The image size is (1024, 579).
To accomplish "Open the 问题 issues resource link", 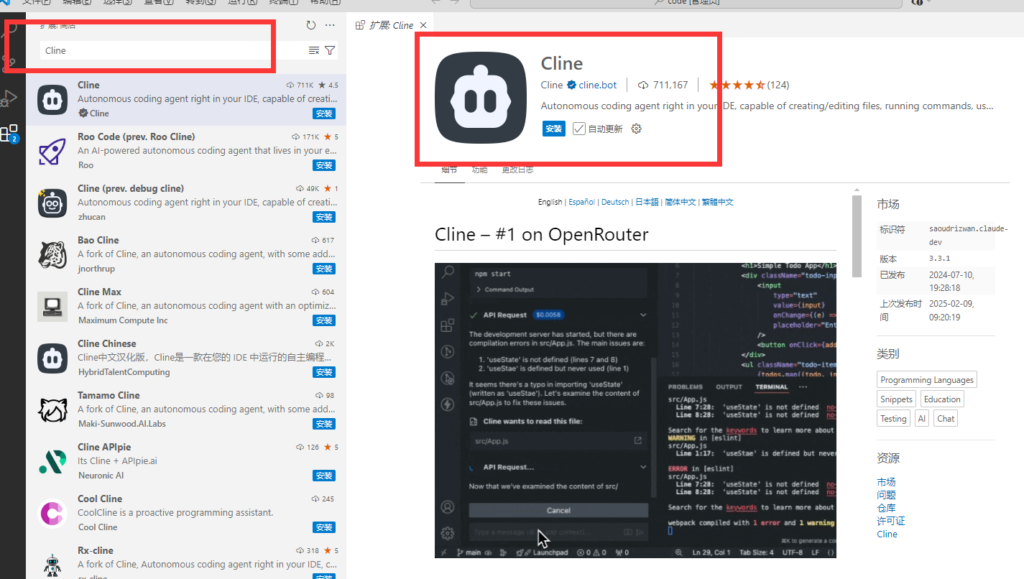I will 886,495.
